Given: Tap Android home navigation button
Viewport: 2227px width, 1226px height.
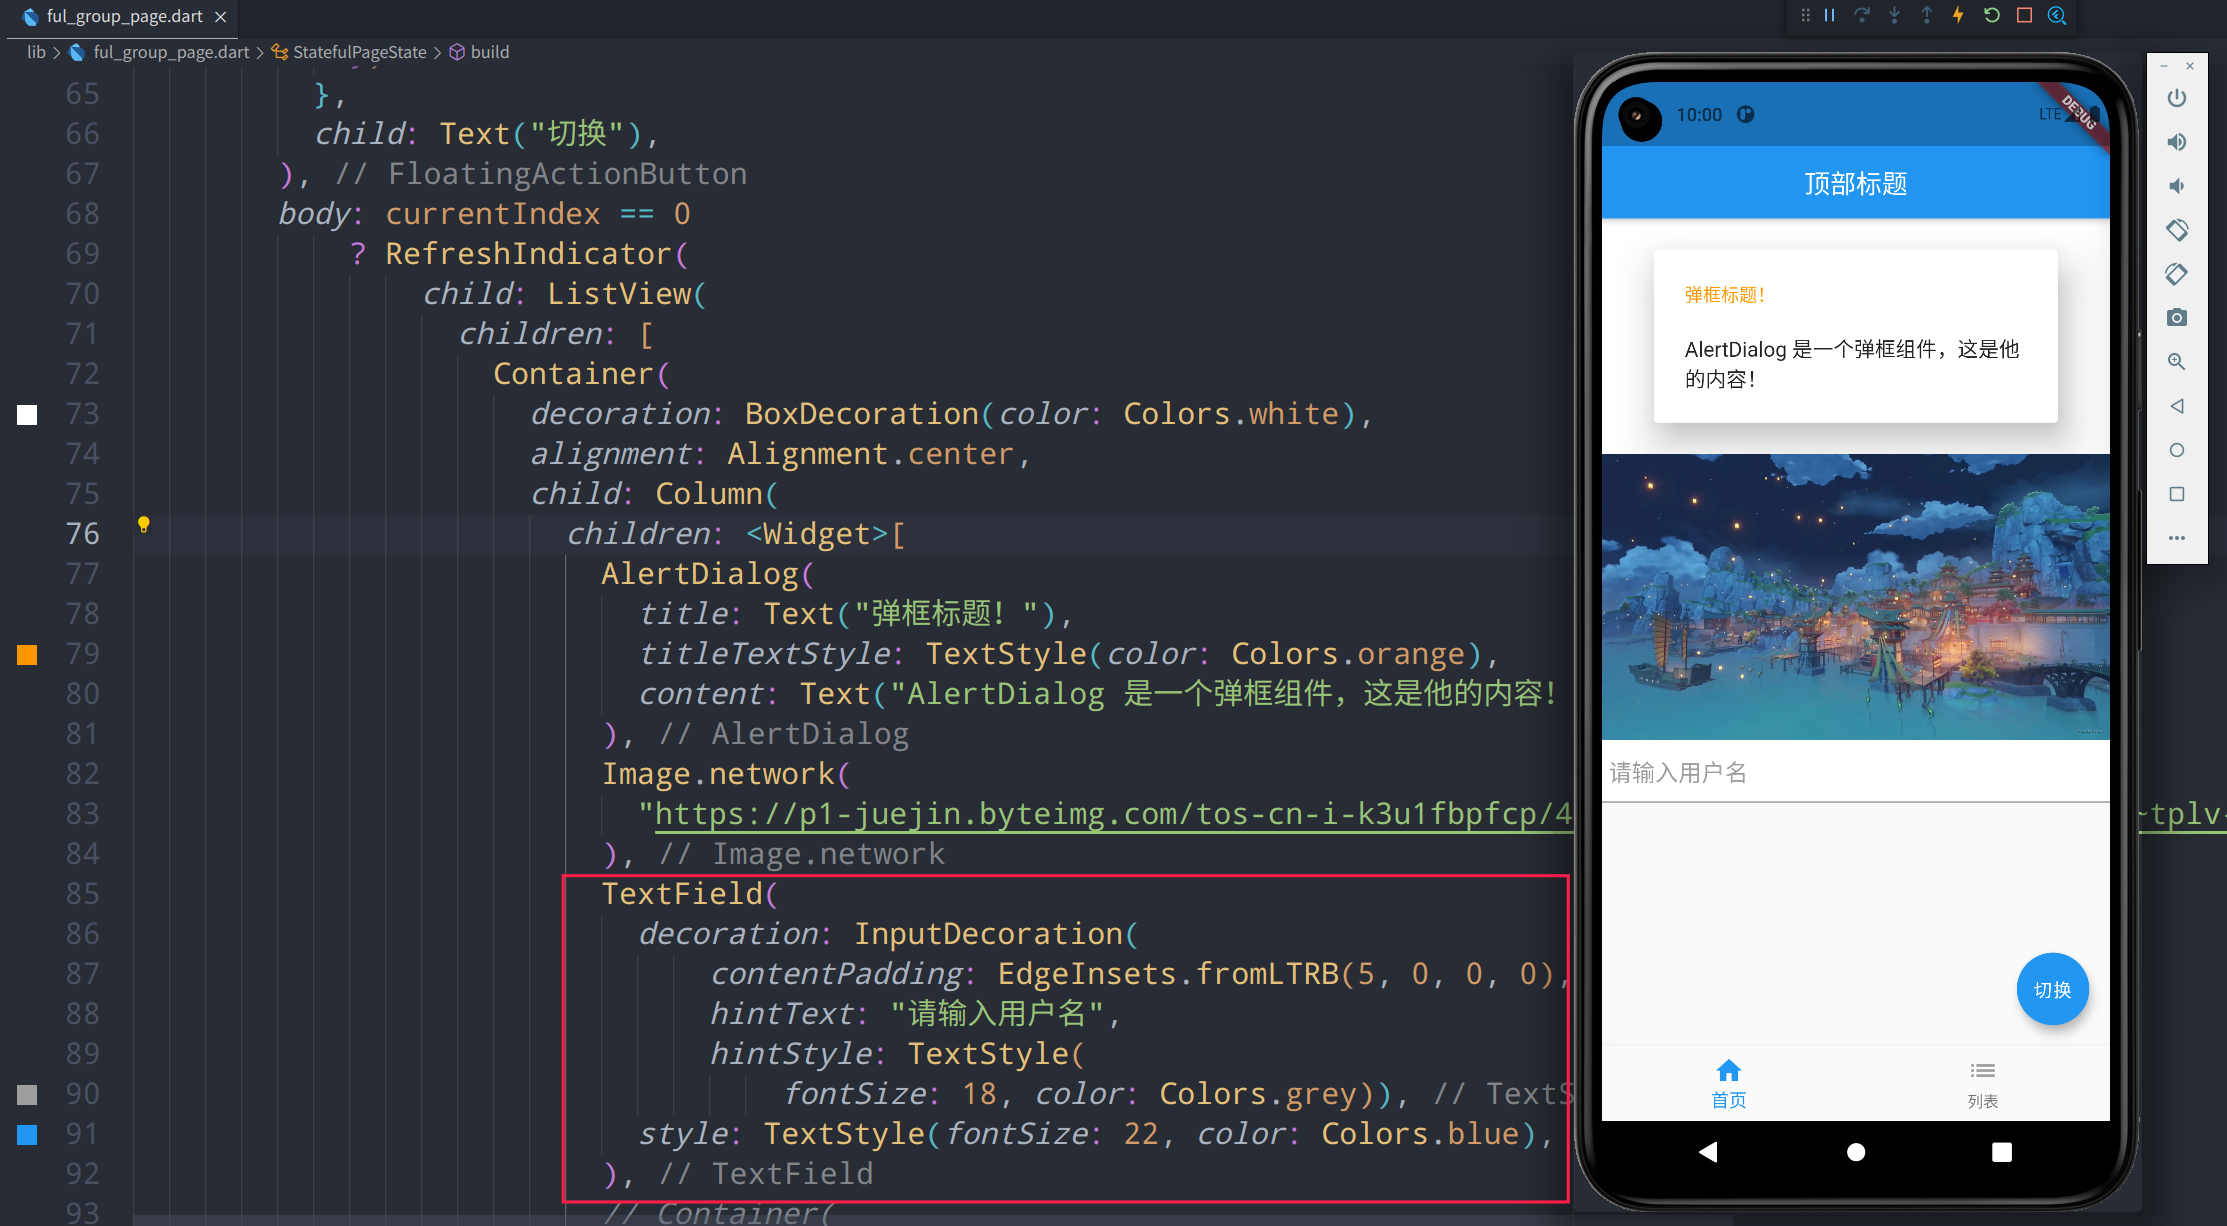Looking at the screenshot, I should (1856, 1152).
